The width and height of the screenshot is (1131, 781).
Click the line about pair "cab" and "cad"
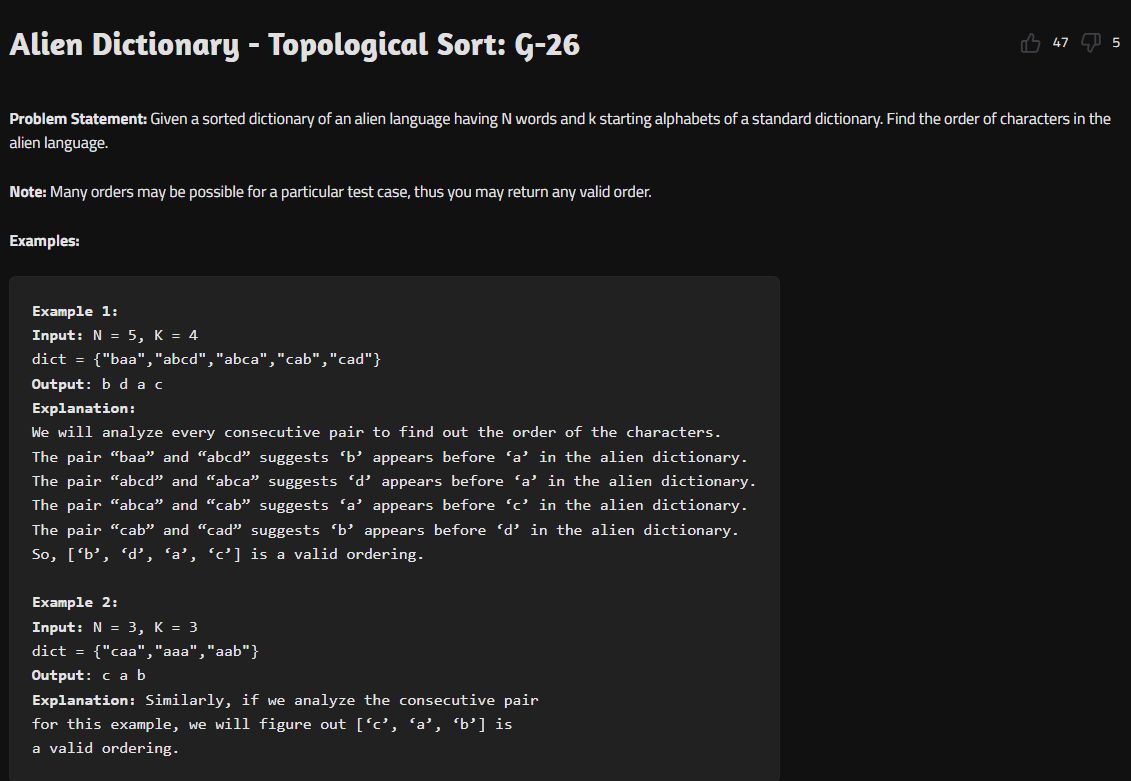tap(385, 530)
